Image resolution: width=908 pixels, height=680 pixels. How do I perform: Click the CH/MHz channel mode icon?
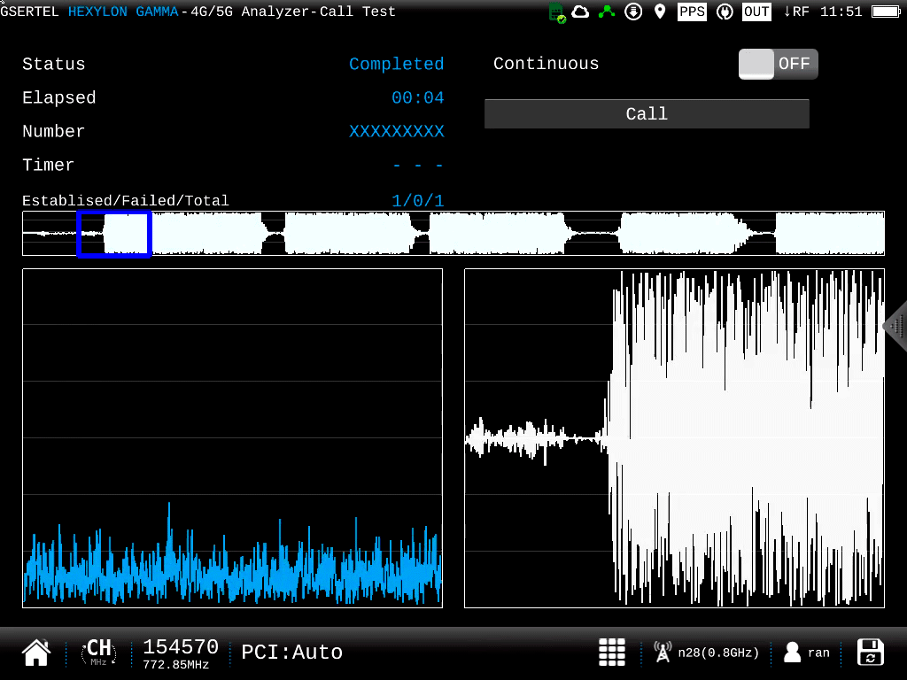pyautogui.click(x=99, y=653)
